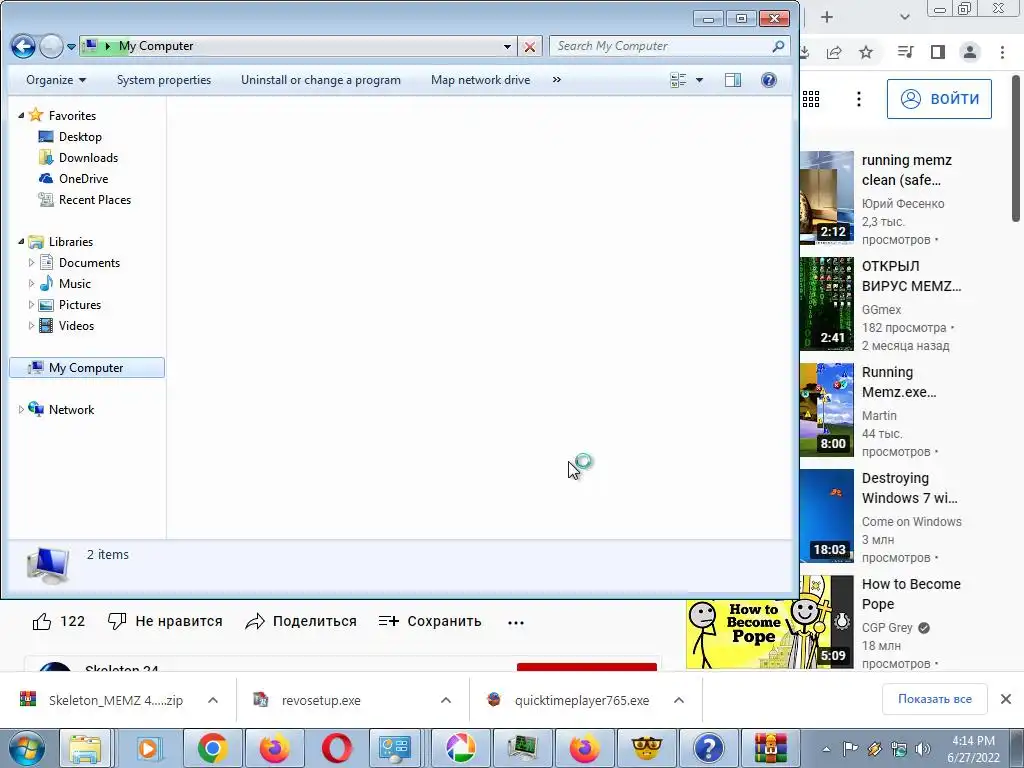Open the address bar history dropdown
The width and height of the screenshot is (1024, 768).
point(507,46)
